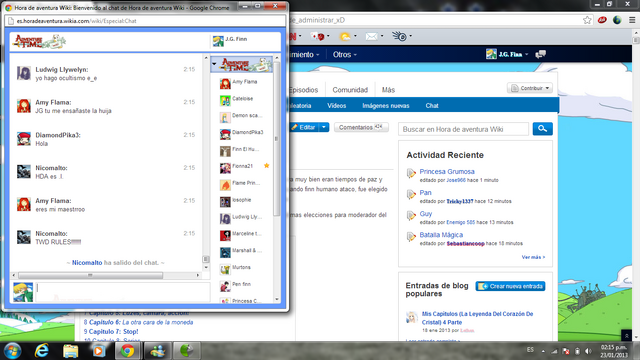Open the Guy recent activity link
Viewport: 640px width, 360px height.
(426, 213)
